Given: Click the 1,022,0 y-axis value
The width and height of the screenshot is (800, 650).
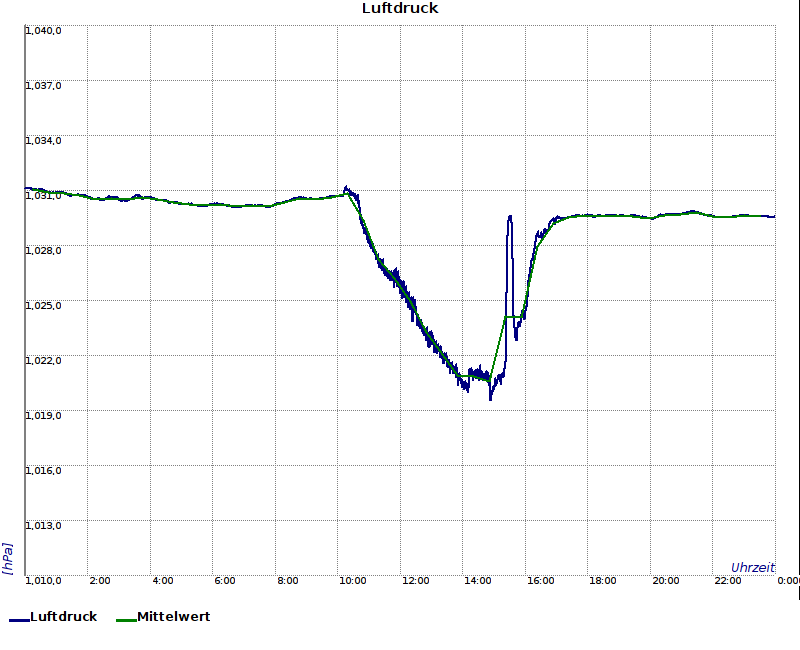Looking at the screenshot, I should point(43,361).
